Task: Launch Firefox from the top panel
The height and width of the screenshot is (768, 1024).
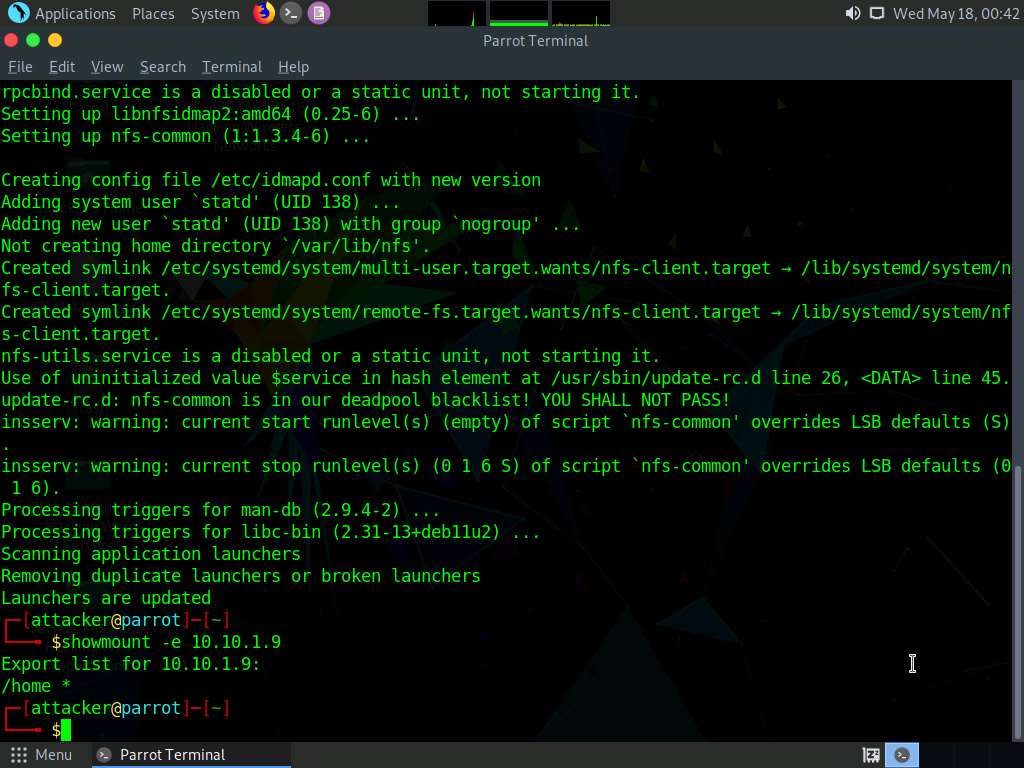Action: (x=264, y=13)
